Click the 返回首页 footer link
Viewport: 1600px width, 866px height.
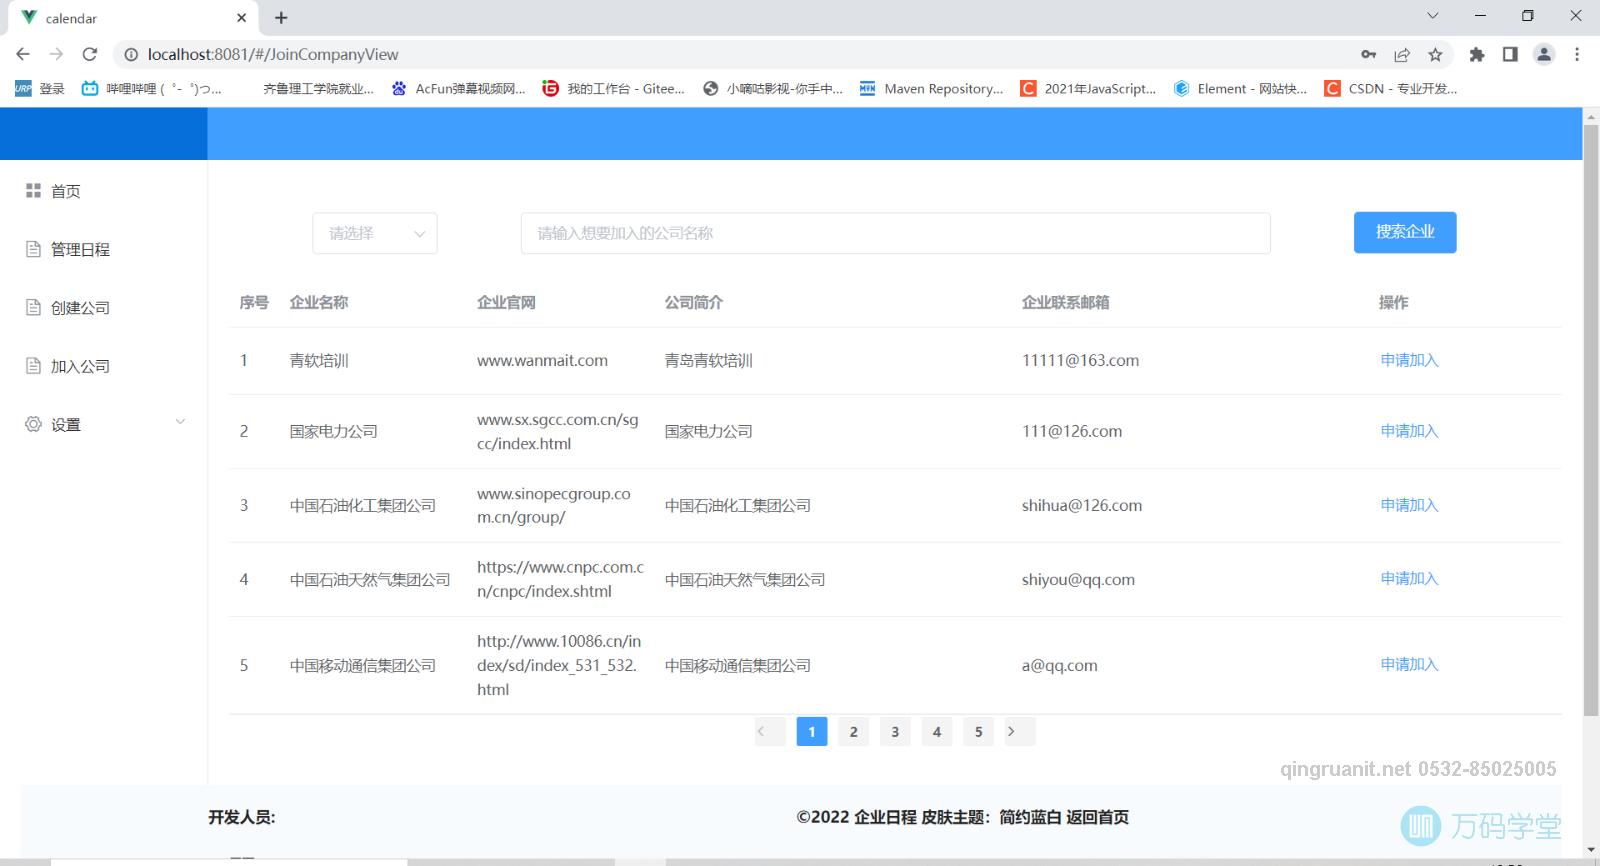point(1097,817)
